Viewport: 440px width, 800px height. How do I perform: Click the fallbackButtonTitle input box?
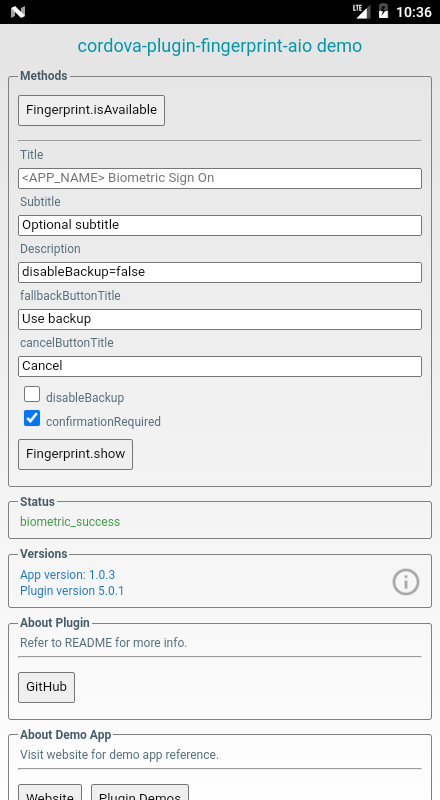(220, 319)
